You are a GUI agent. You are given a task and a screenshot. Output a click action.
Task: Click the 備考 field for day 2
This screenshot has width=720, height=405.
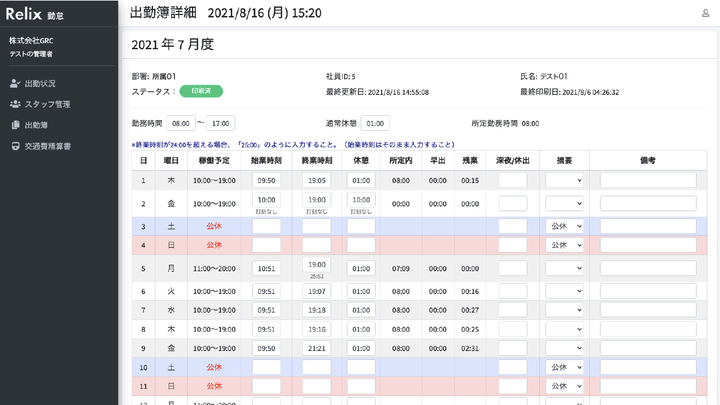647,203
